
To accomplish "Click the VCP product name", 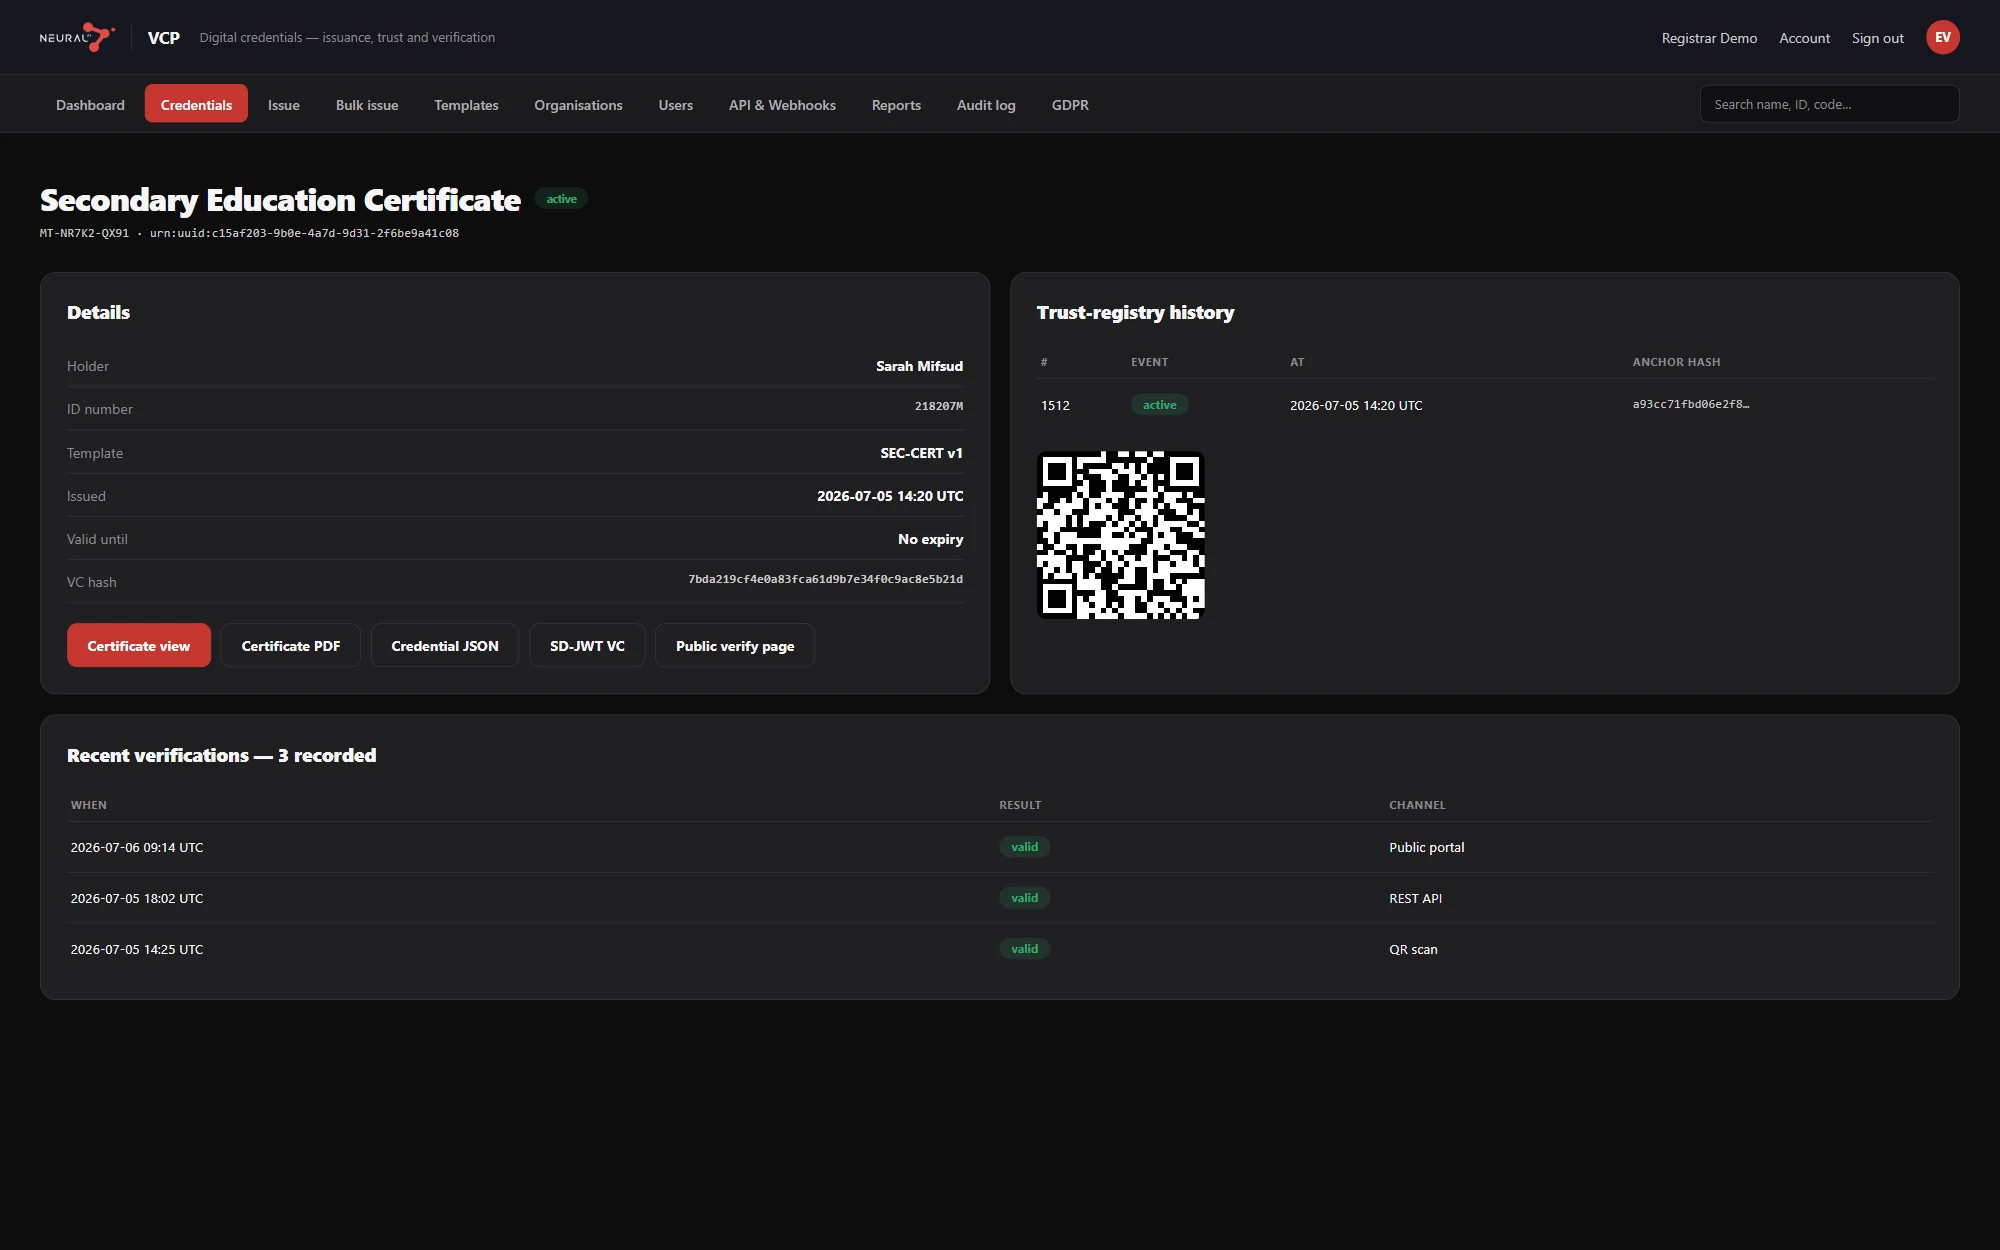I will (x=163, y=38).
